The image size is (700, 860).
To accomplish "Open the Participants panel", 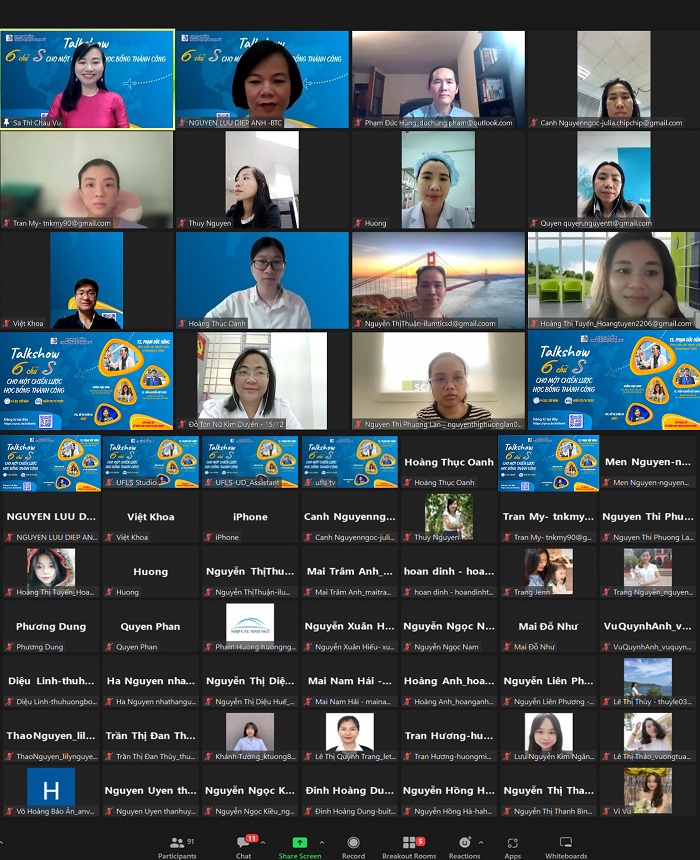I will pyautogui.click(x=177, y=846).
